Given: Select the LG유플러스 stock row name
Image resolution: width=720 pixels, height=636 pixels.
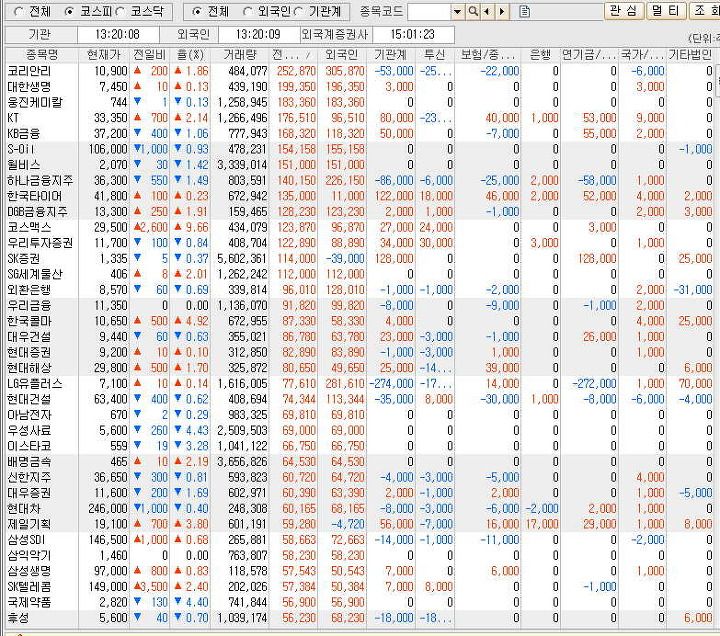Looking at the screenshot, I should tap(35, 383).
